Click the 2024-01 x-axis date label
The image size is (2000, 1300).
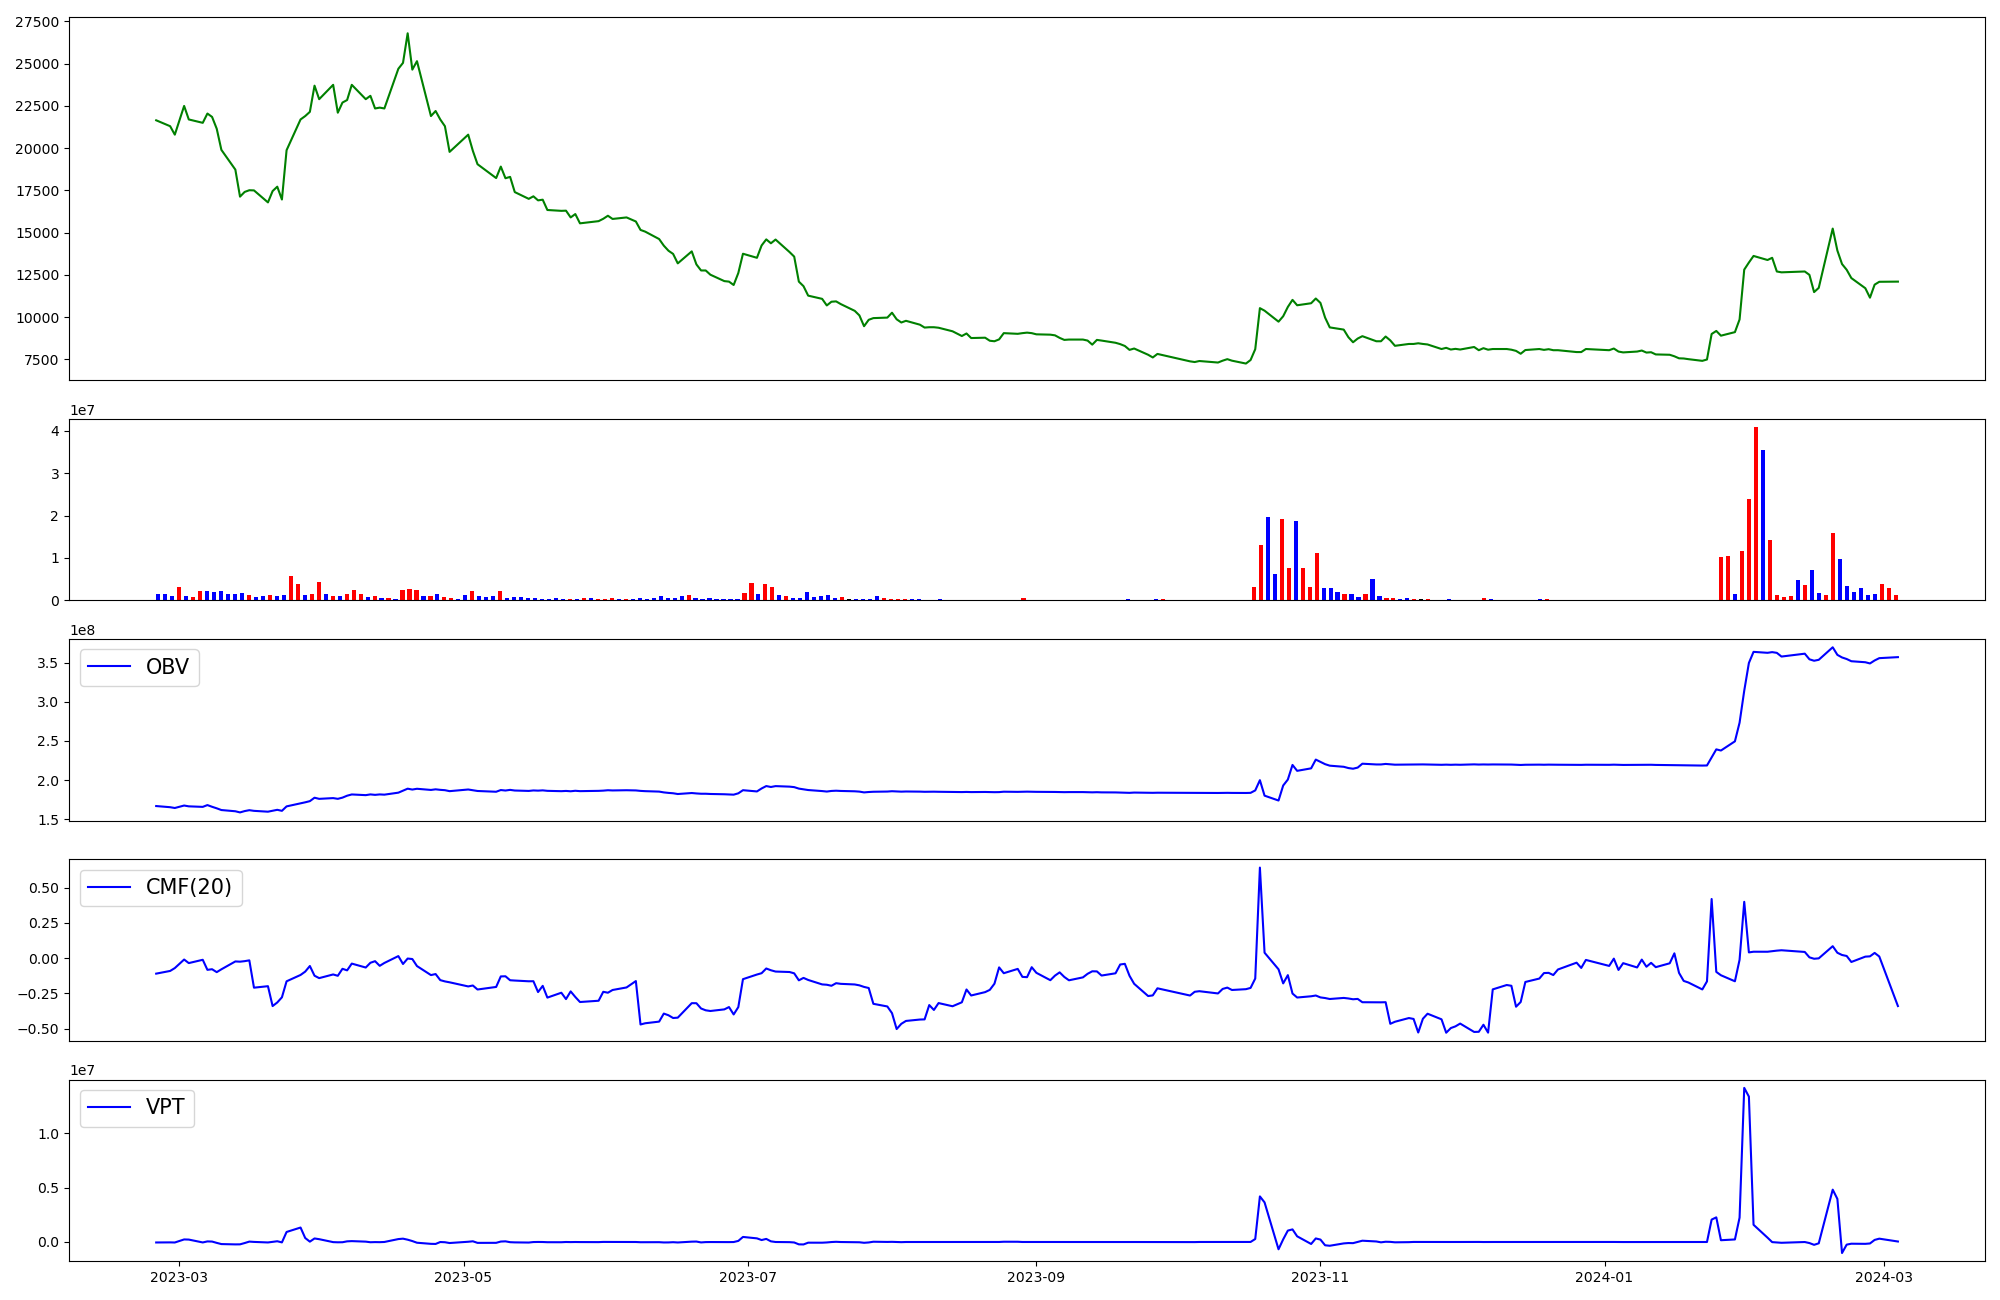(x=1605, y=1277)
